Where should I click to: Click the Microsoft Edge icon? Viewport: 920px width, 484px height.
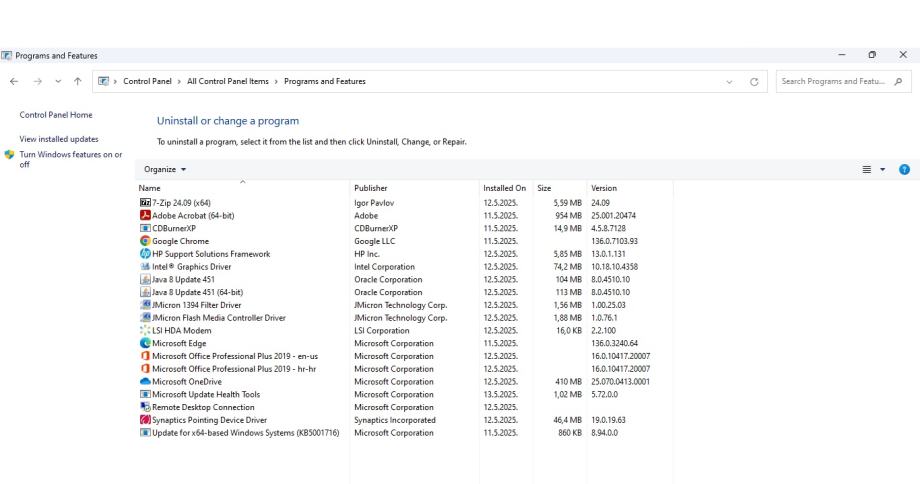coord(145,343)
